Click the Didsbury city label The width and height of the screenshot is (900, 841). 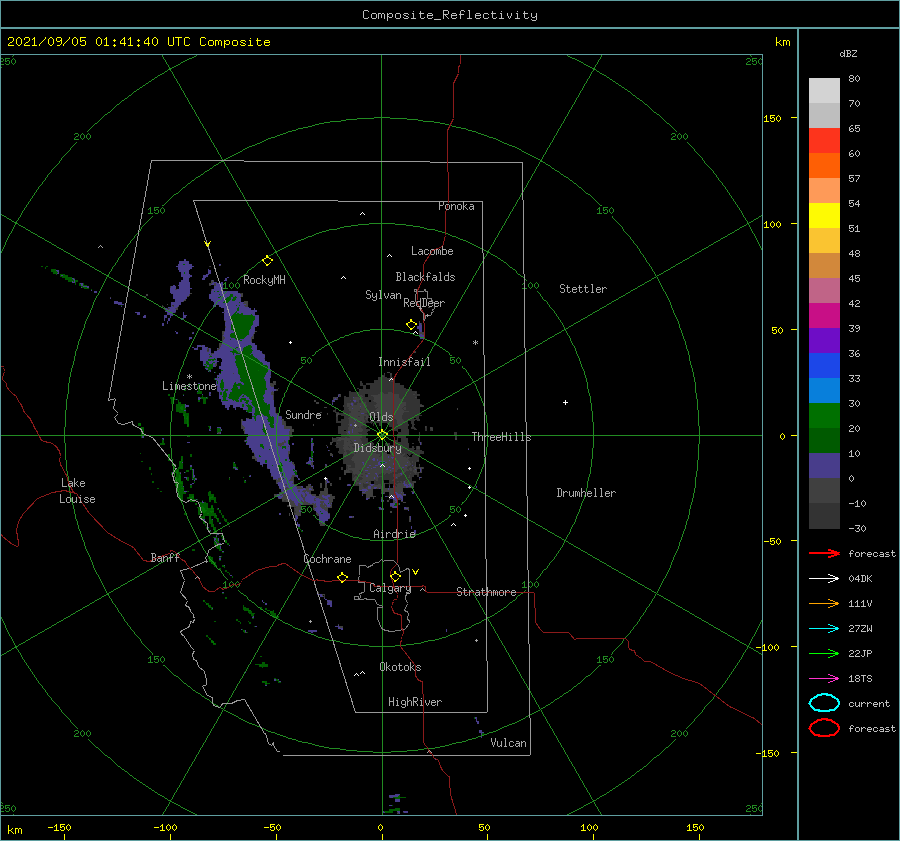coord(378,448)
